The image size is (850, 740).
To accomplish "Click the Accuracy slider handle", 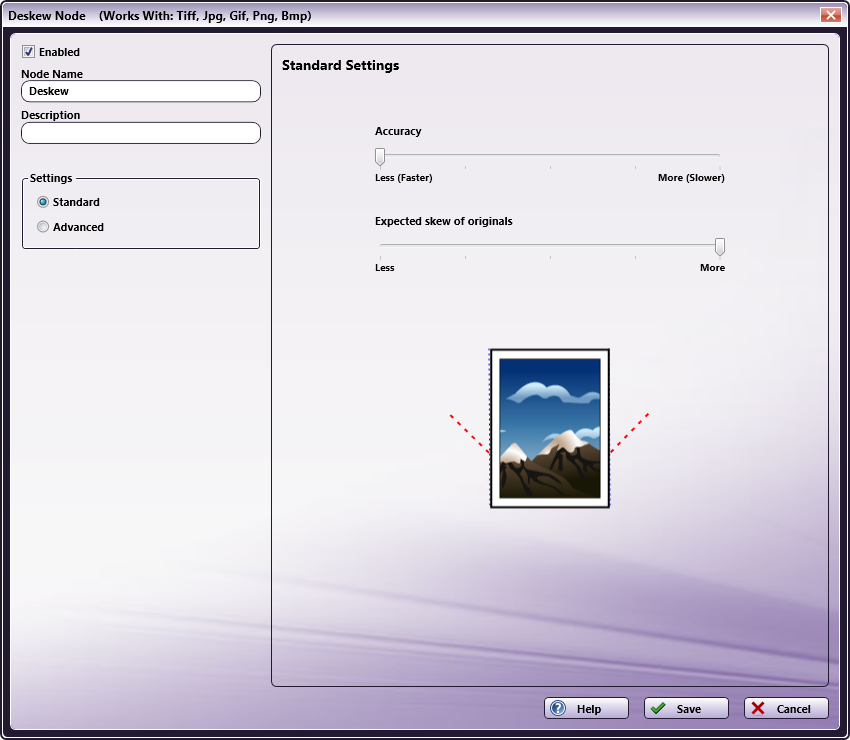I will [x=380, y=157].
